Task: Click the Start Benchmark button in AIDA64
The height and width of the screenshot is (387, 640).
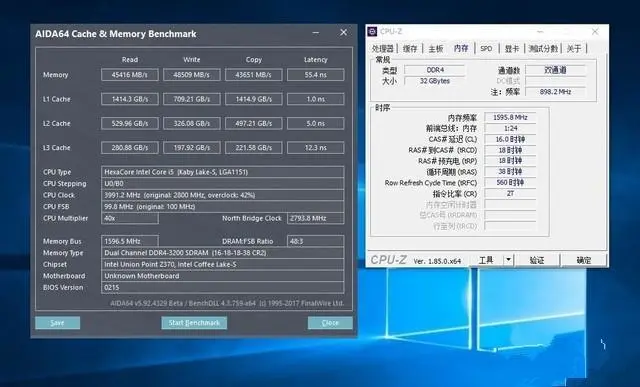Action: [x=194, y=323]
